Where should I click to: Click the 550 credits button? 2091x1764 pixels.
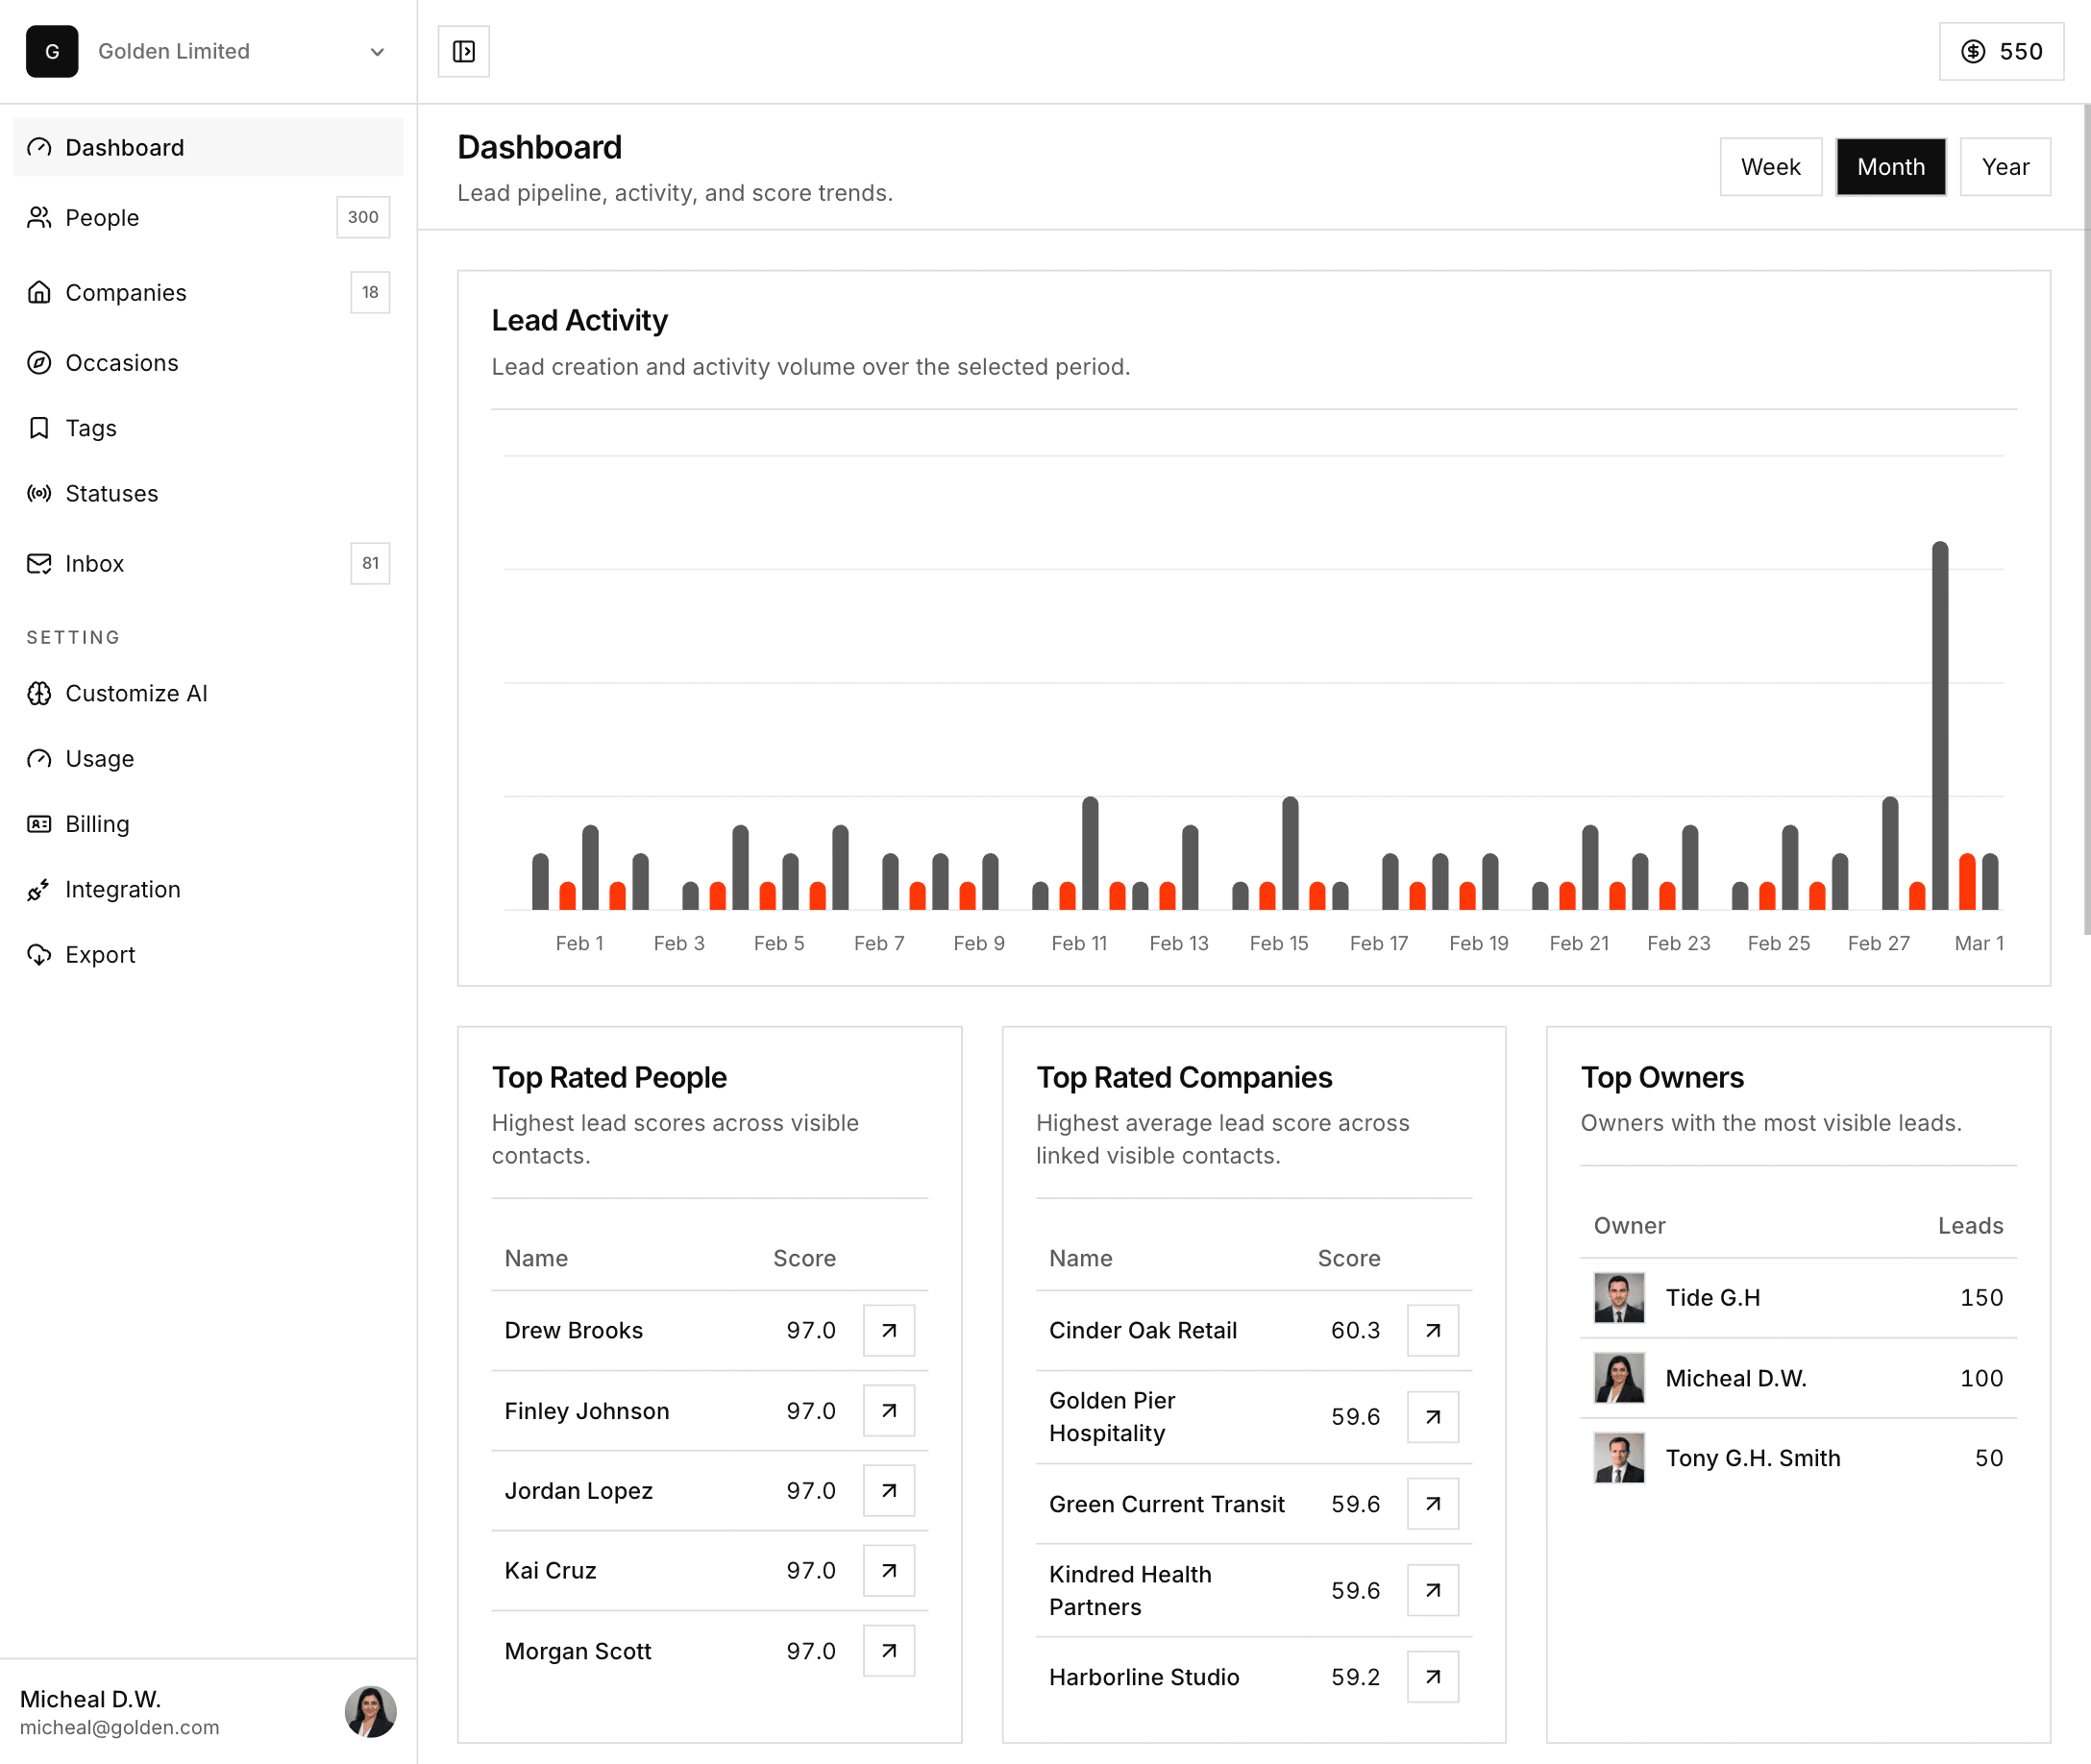2001,51
